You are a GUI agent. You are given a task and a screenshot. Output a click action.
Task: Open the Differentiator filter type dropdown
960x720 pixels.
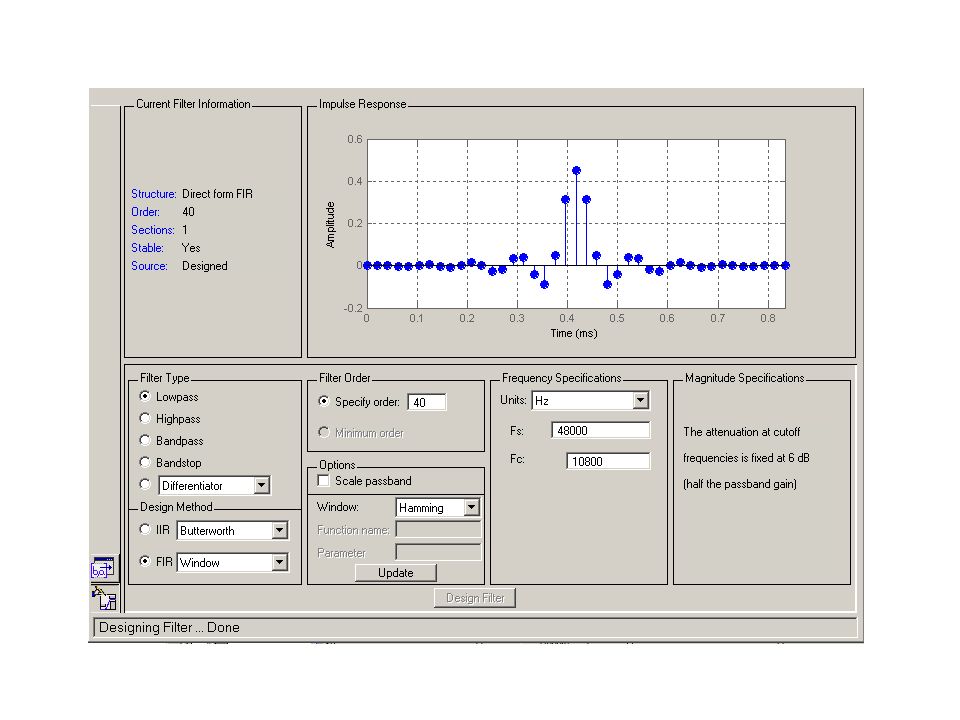tap(261, 486)
